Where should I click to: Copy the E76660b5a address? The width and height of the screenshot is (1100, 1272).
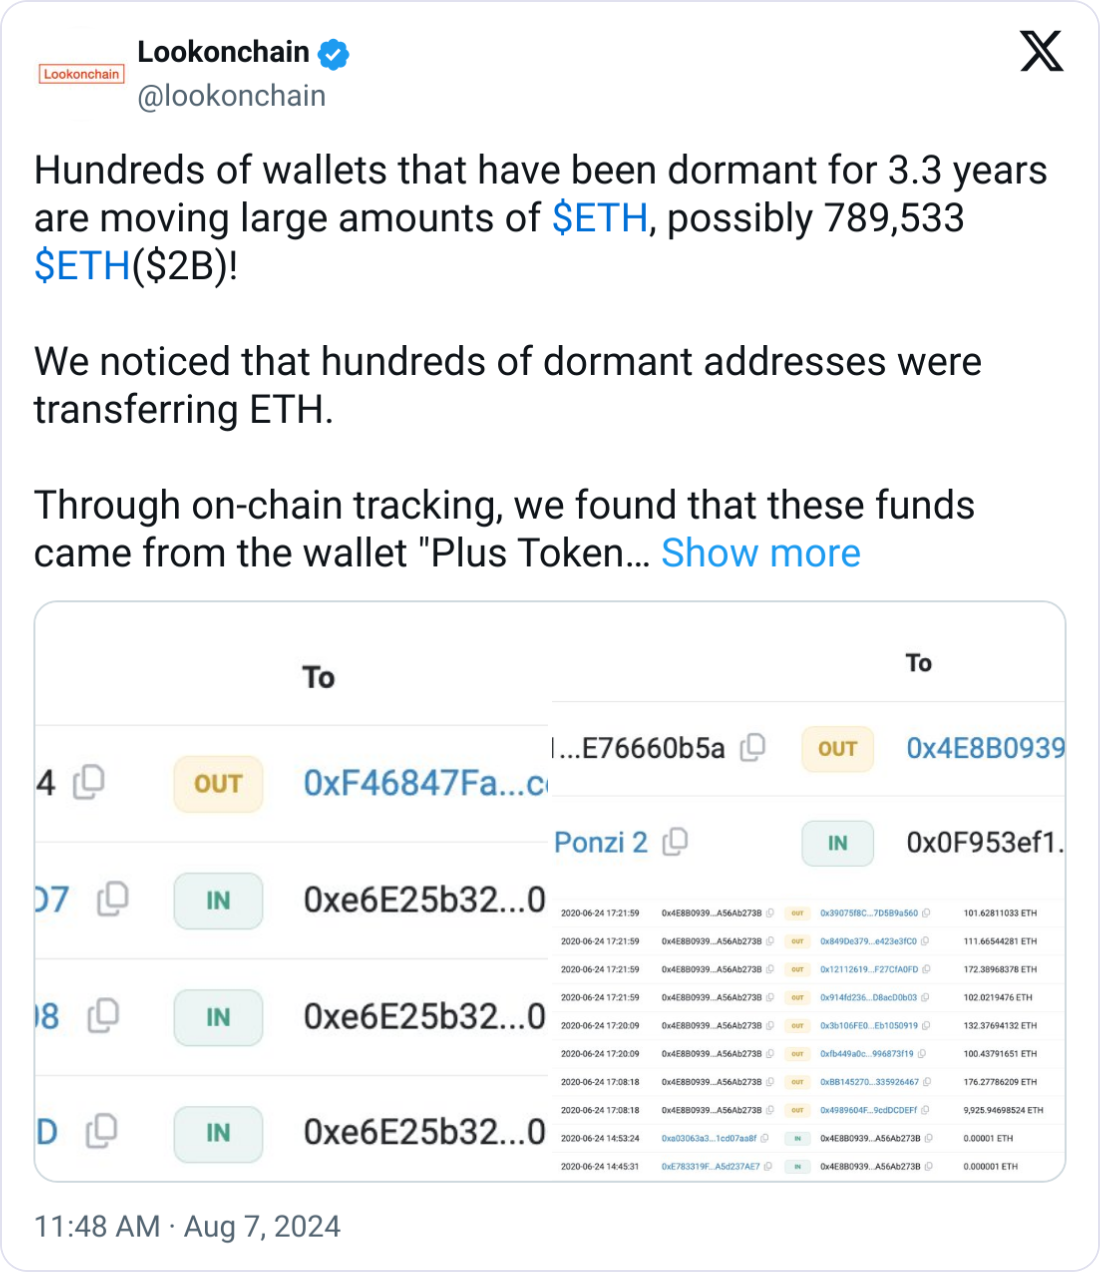click(753, 747)
